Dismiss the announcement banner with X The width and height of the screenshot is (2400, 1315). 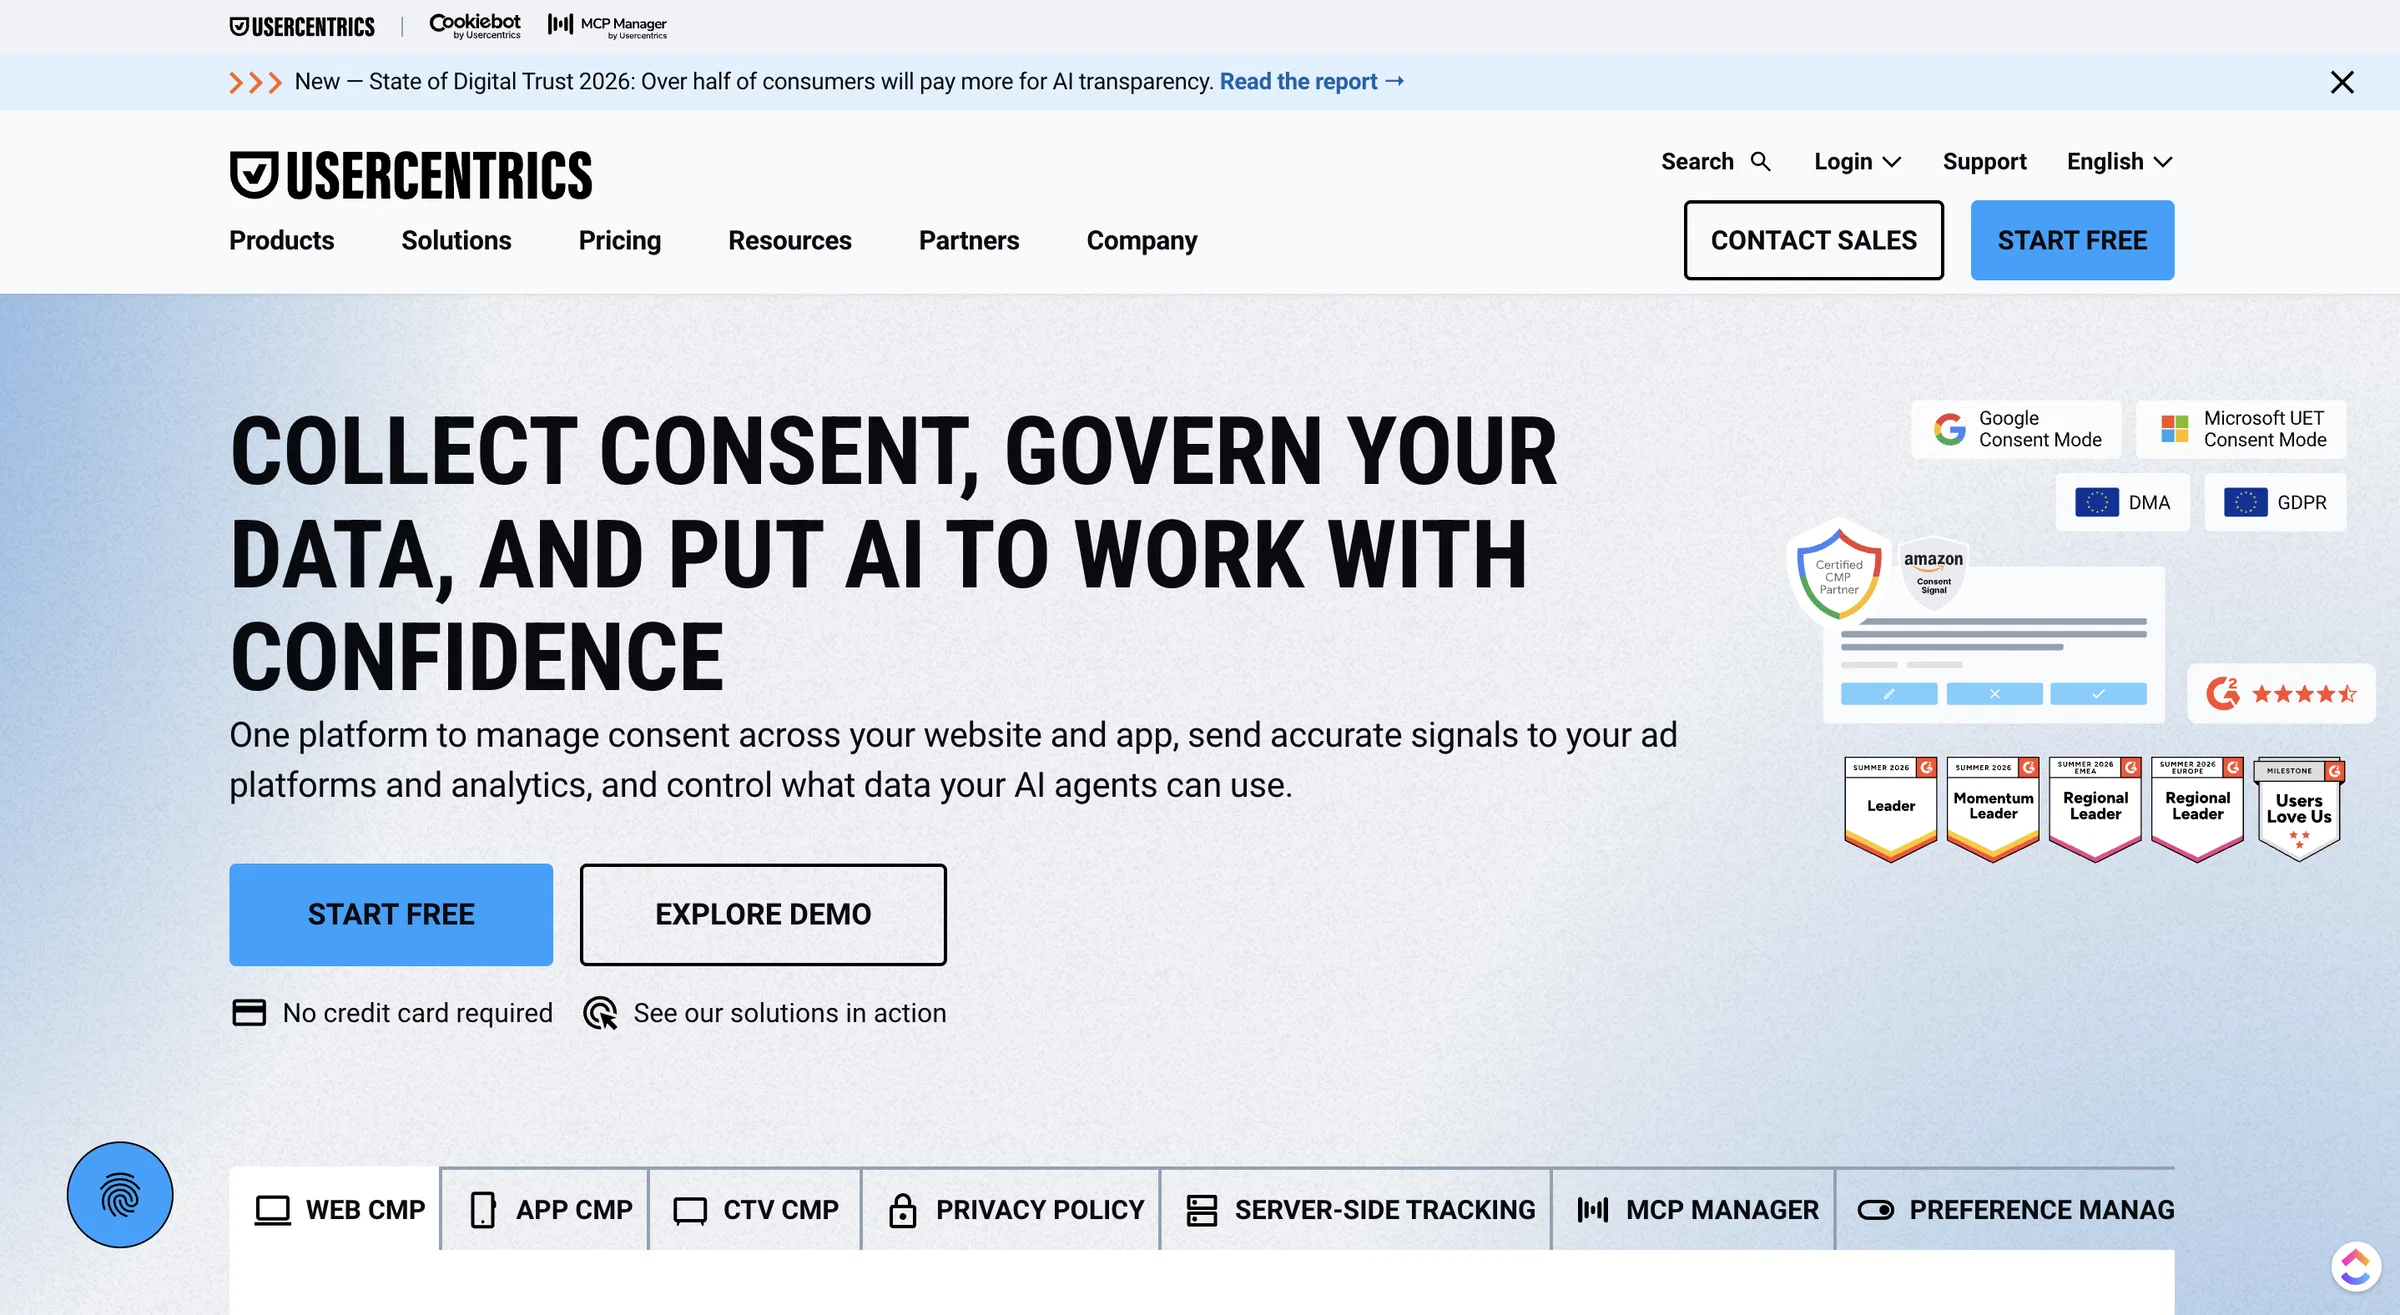coord(2342,82)
